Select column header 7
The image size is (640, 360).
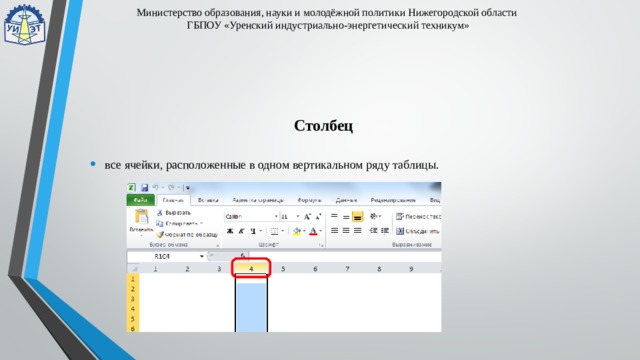347,269
